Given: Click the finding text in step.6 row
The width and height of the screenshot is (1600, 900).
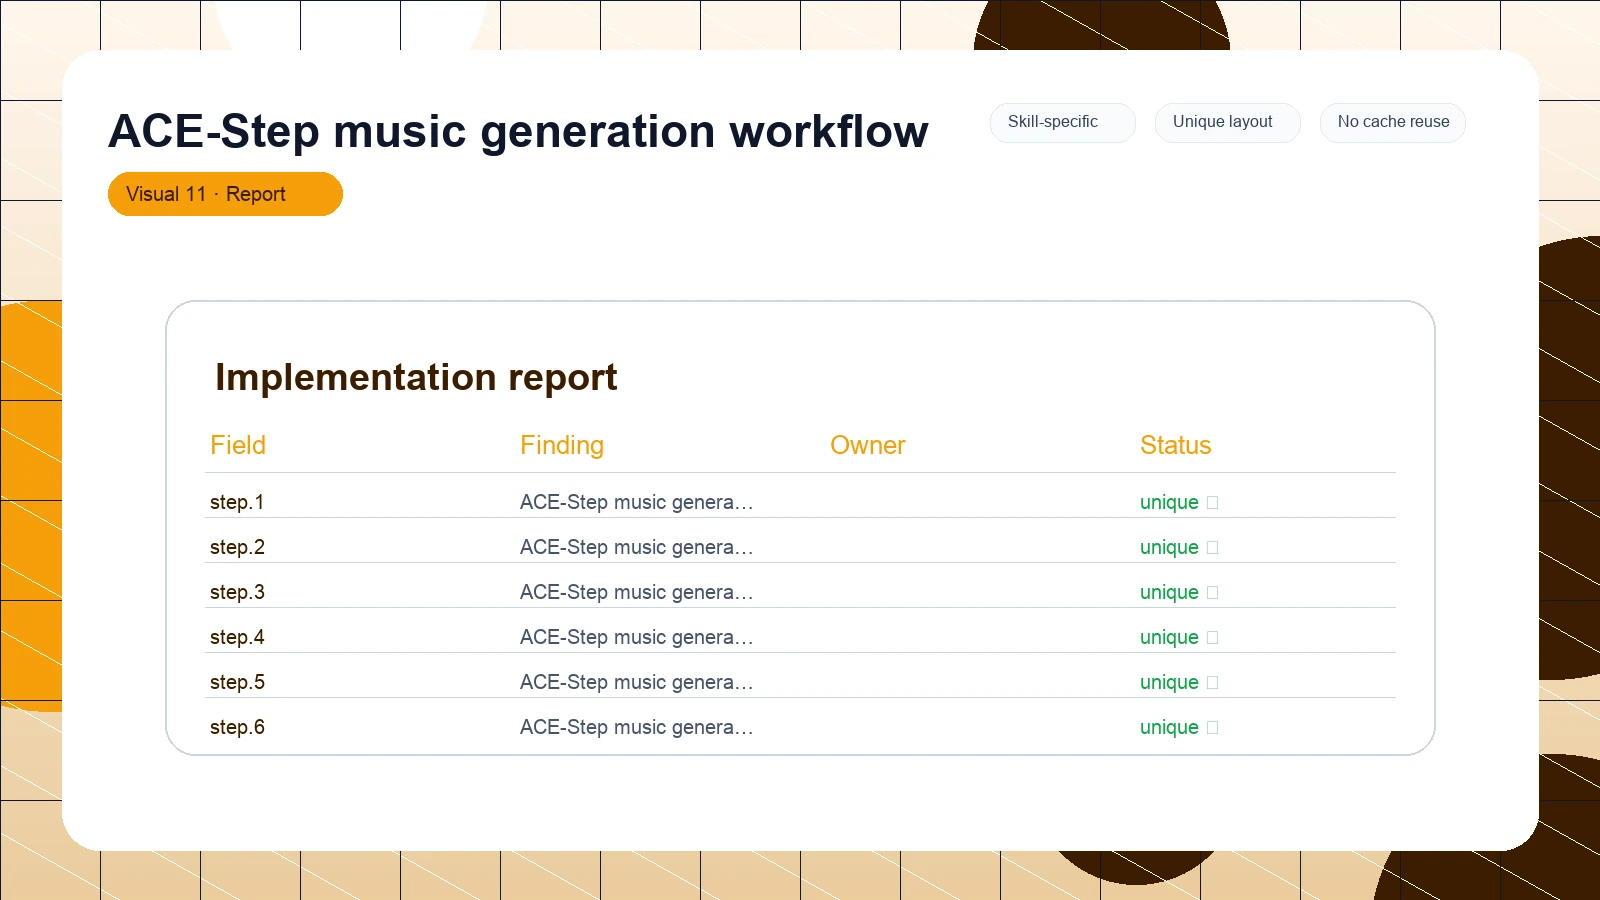Looking at the screenshot, I should tap(636, 727).
